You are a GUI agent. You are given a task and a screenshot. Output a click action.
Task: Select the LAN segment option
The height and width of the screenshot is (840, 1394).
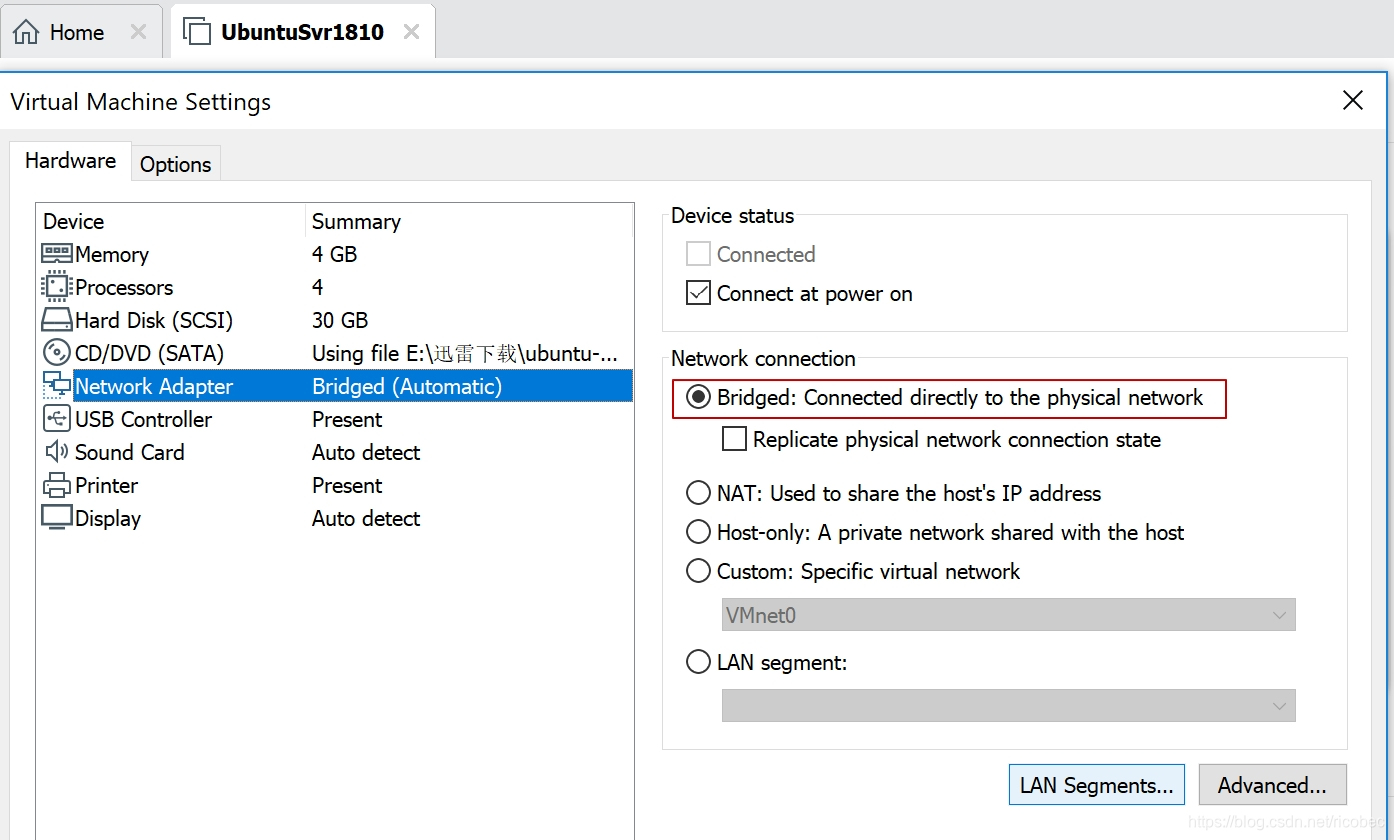click(x=698, y=662)
